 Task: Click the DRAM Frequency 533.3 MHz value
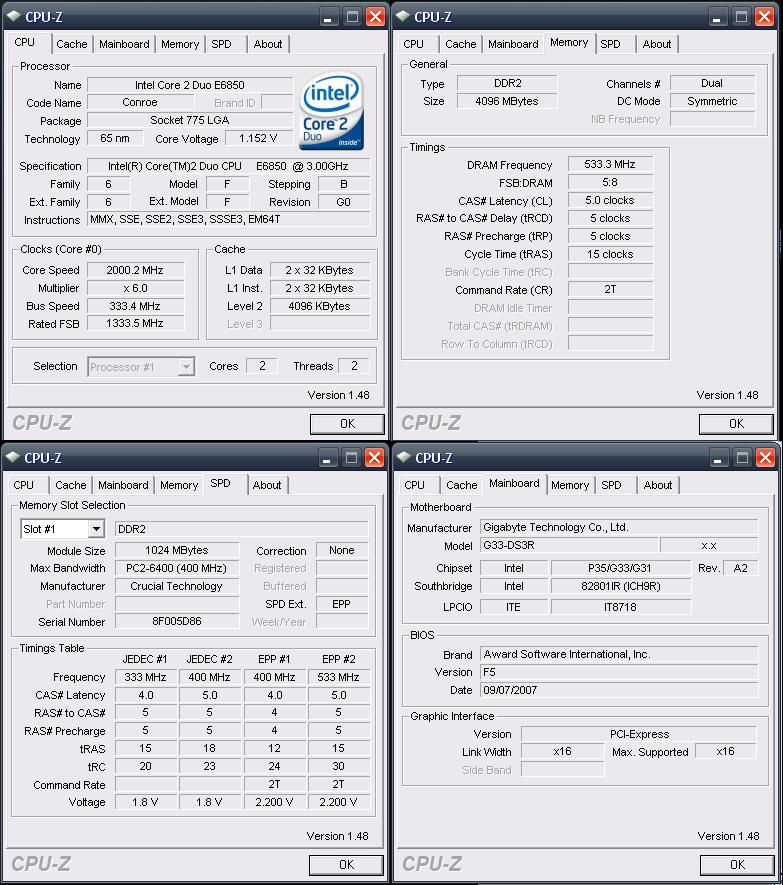click(x=610, y=164)
